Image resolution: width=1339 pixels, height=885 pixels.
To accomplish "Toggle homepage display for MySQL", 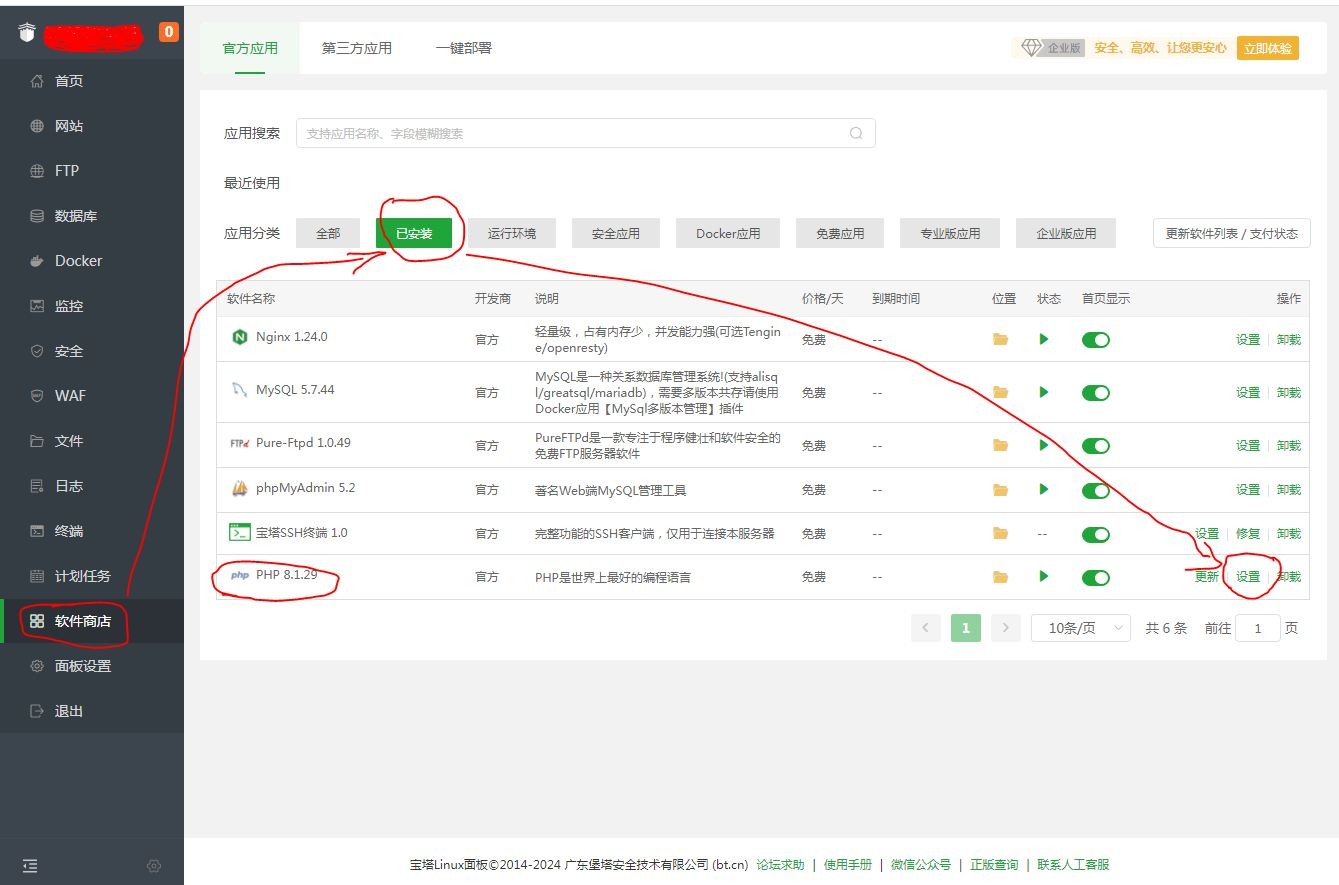I will click(1096, 393).
